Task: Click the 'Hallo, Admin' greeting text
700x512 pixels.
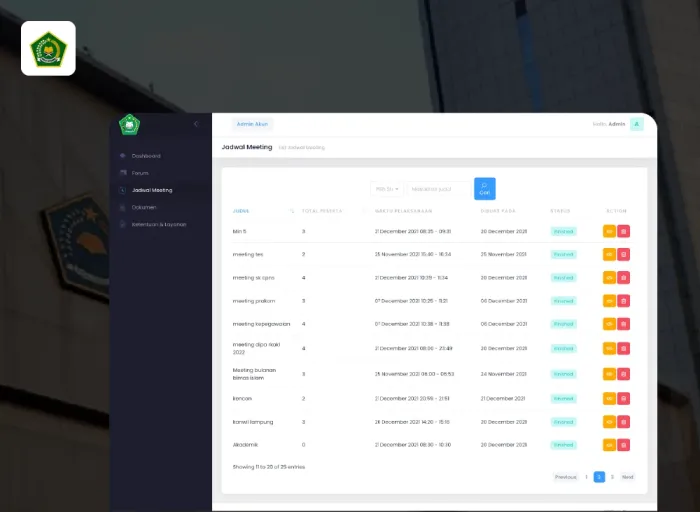Action: [x=608, y=124]
